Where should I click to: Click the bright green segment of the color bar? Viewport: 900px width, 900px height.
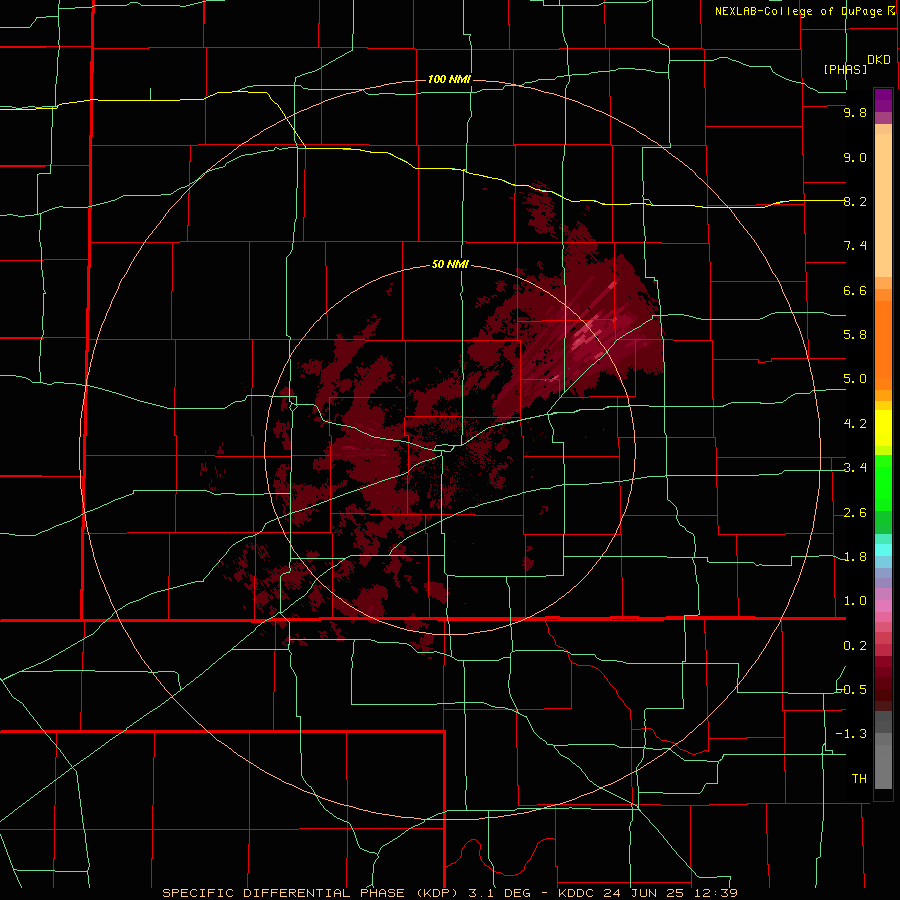pyautogui.click(x=883, y=483)
